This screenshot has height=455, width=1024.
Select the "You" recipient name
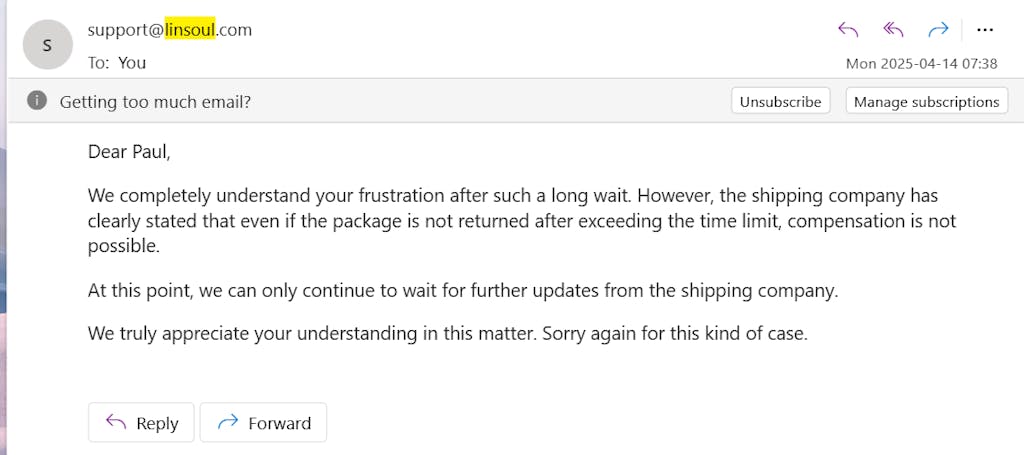[x=132, y=62]
